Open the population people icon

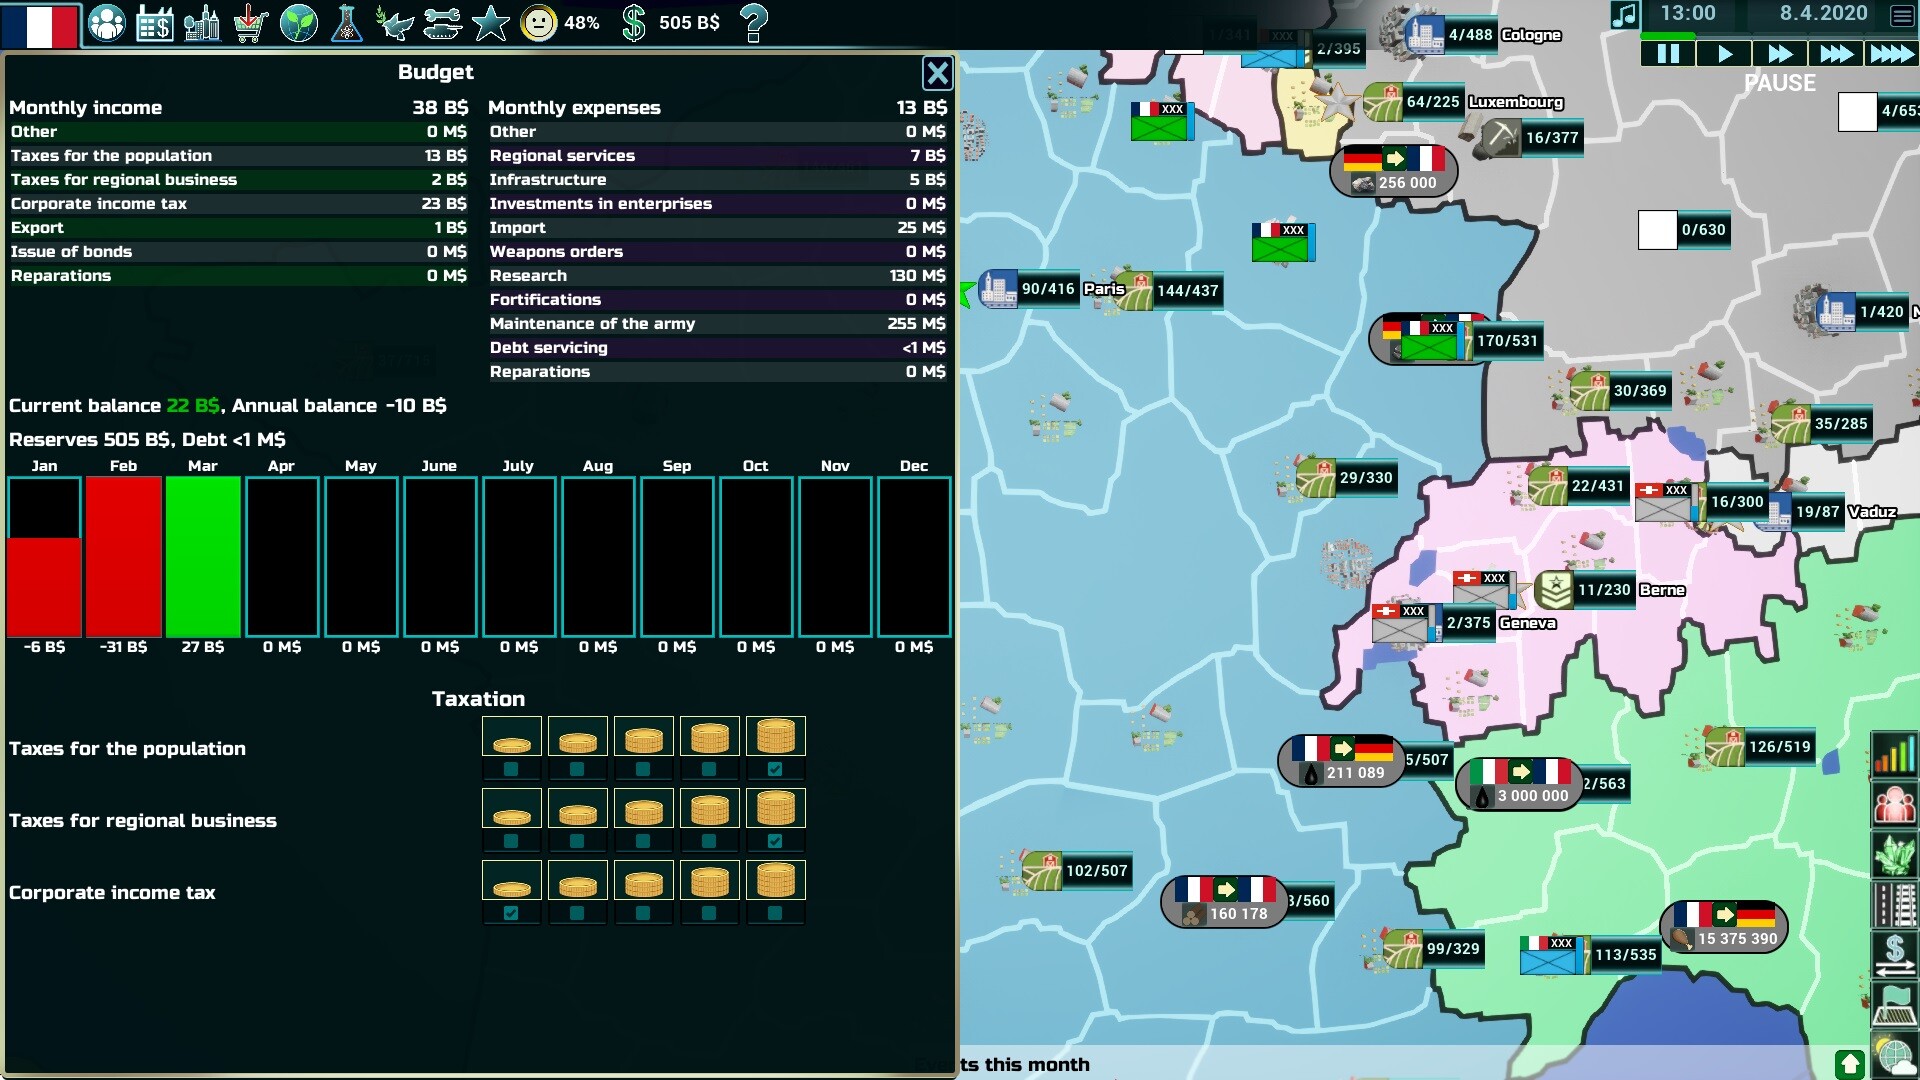point(106,22)
